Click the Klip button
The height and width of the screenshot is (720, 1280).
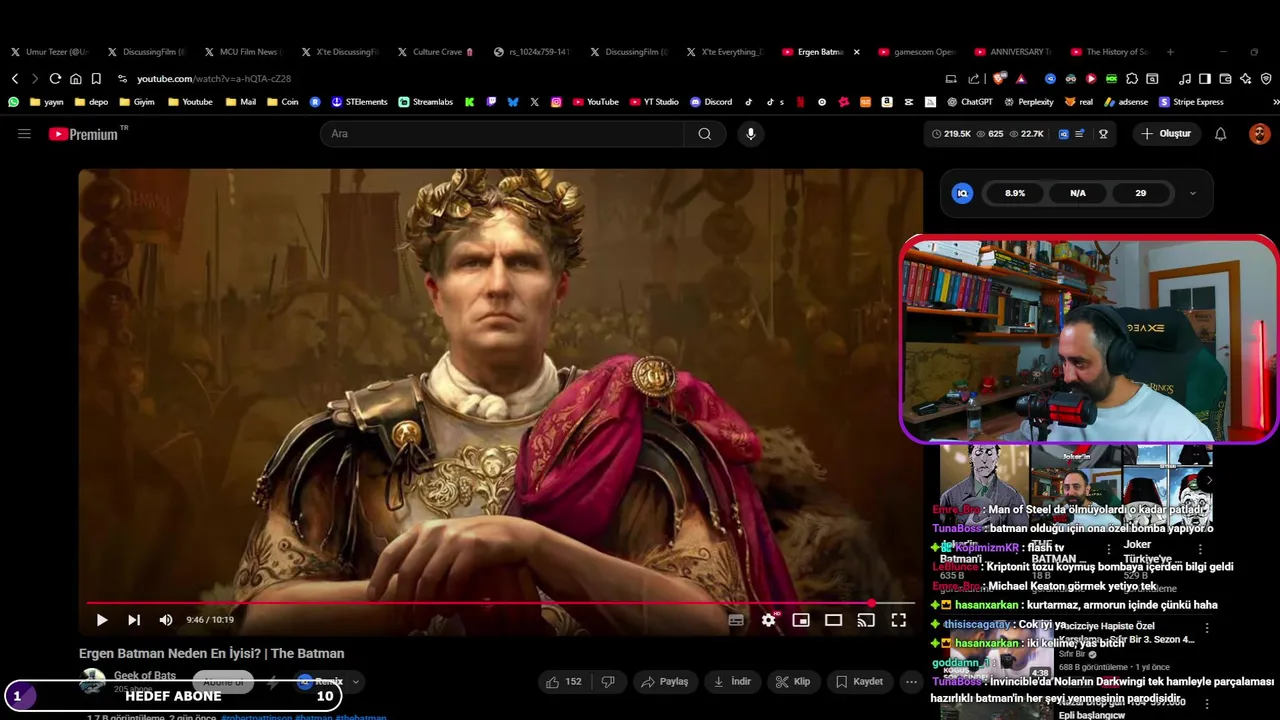(793, 682)
